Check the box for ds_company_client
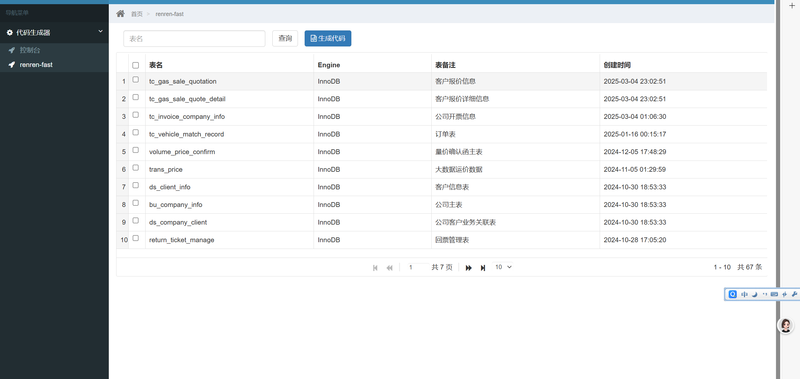This screenshot has width=800, height=379. [136, 220]
